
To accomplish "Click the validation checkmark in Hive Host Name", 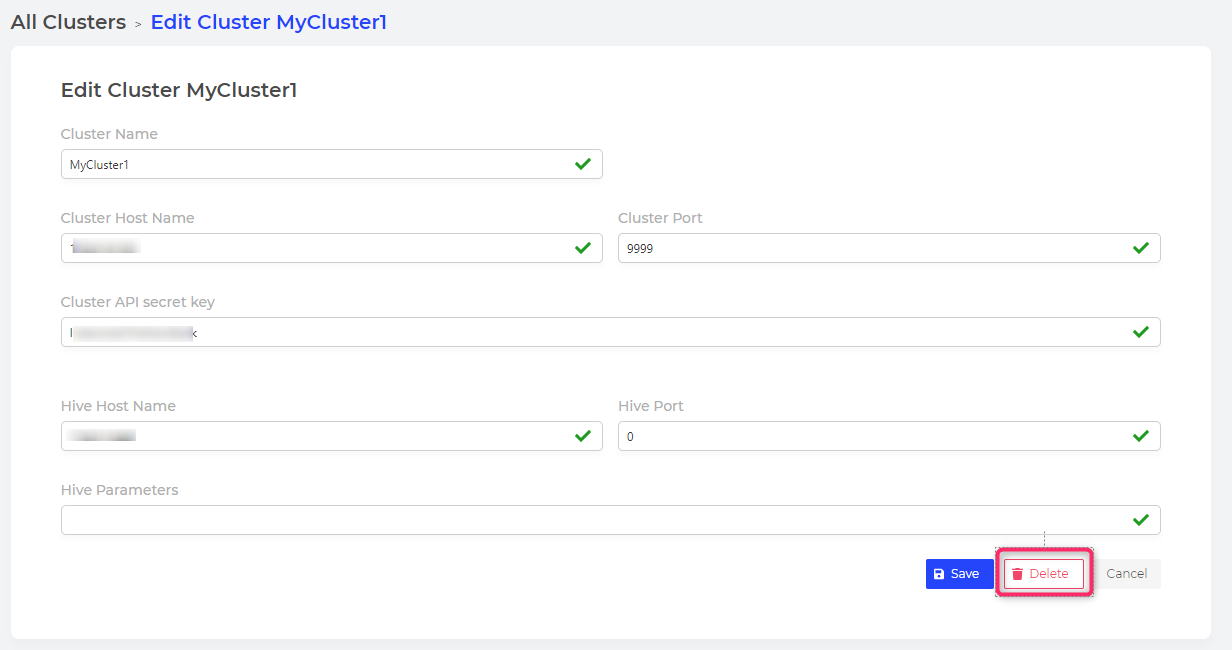I will point(583,436).
